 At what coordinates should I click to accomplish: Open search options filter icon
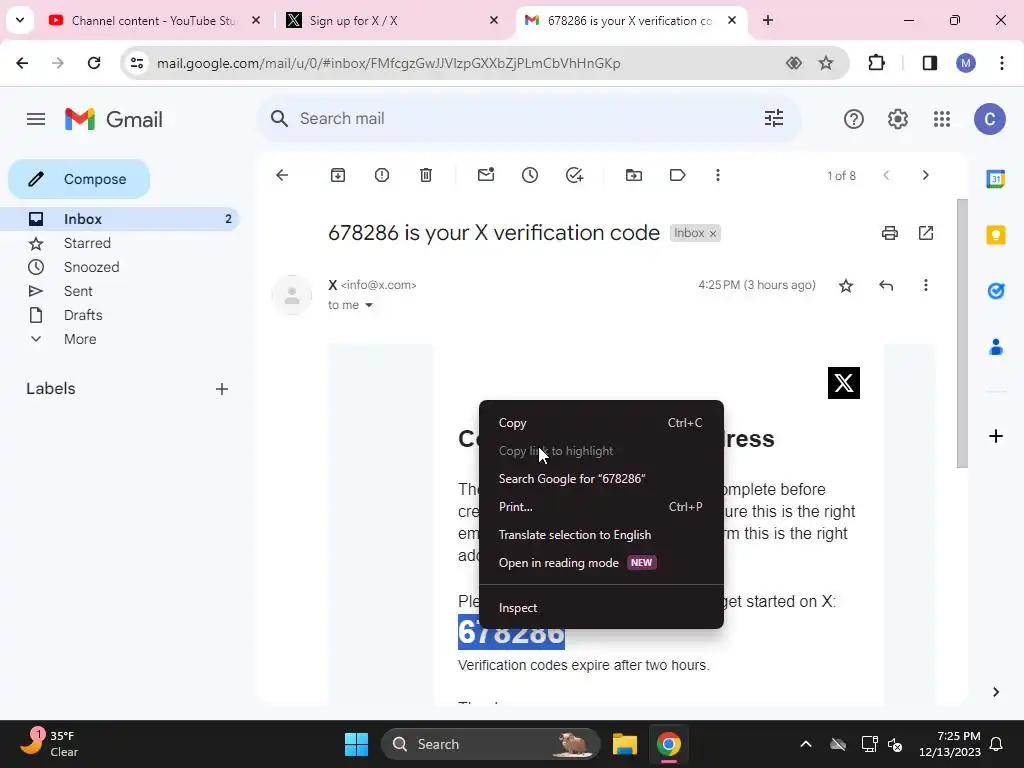pyautogui.click(x=774, y=118)
